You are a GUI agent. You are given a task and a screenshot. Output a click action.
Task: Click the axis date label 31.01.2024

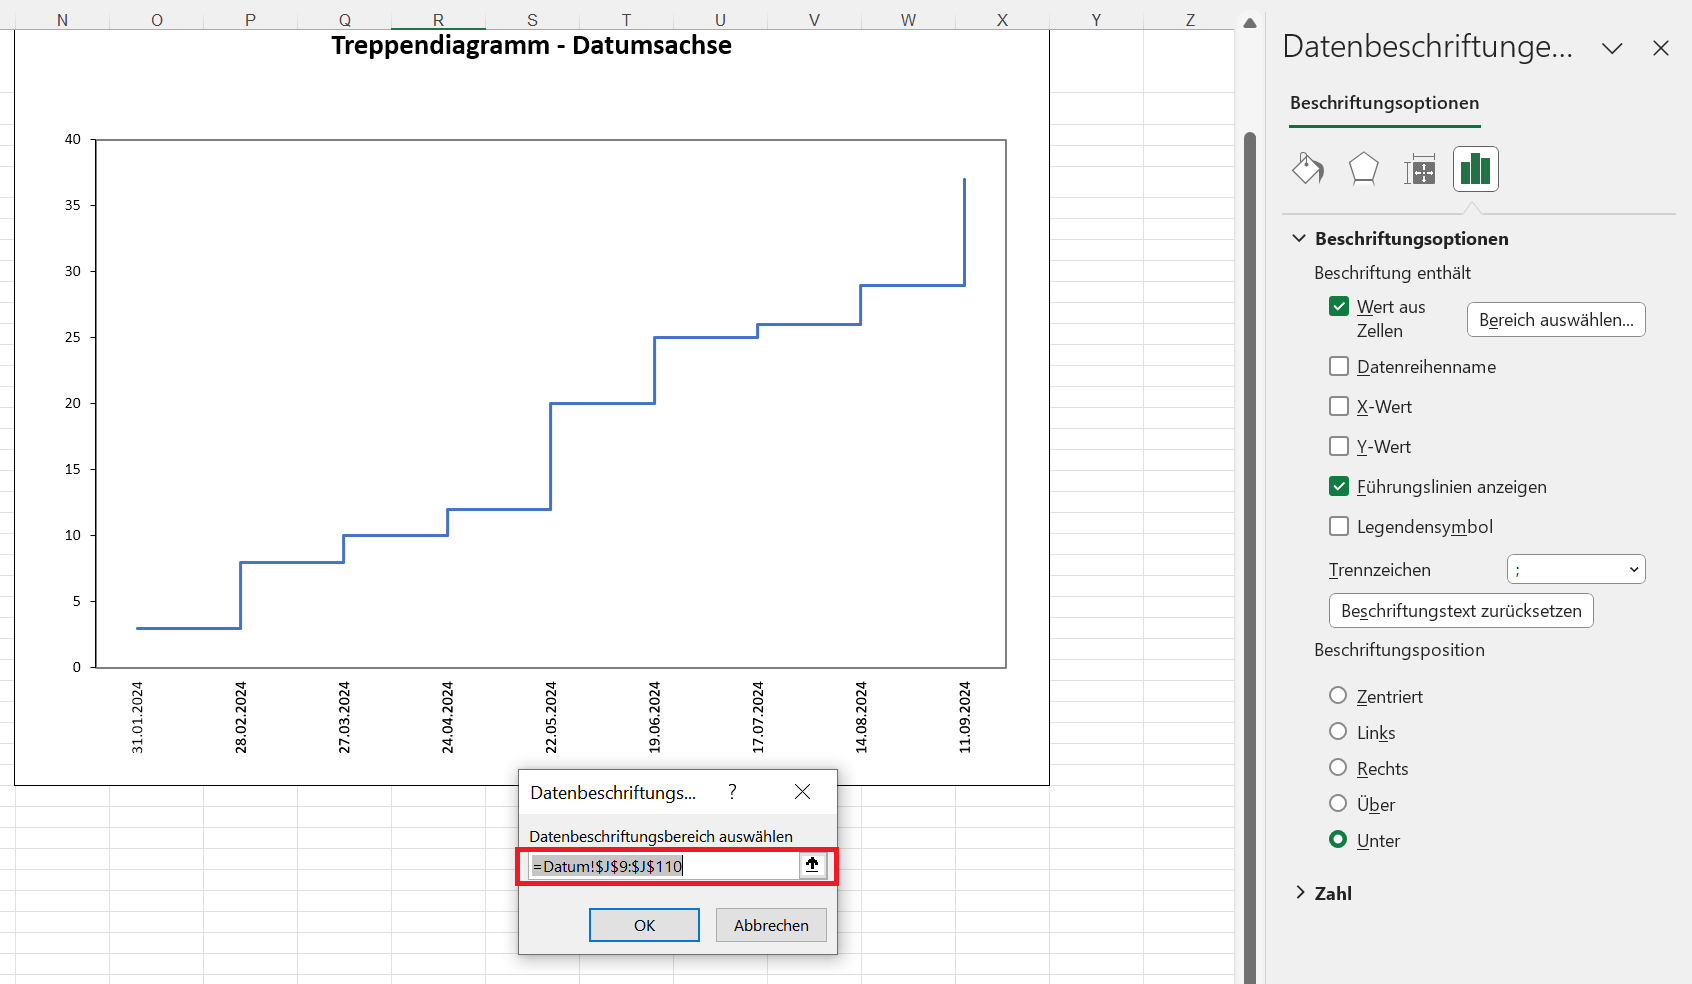coord(138,717)
